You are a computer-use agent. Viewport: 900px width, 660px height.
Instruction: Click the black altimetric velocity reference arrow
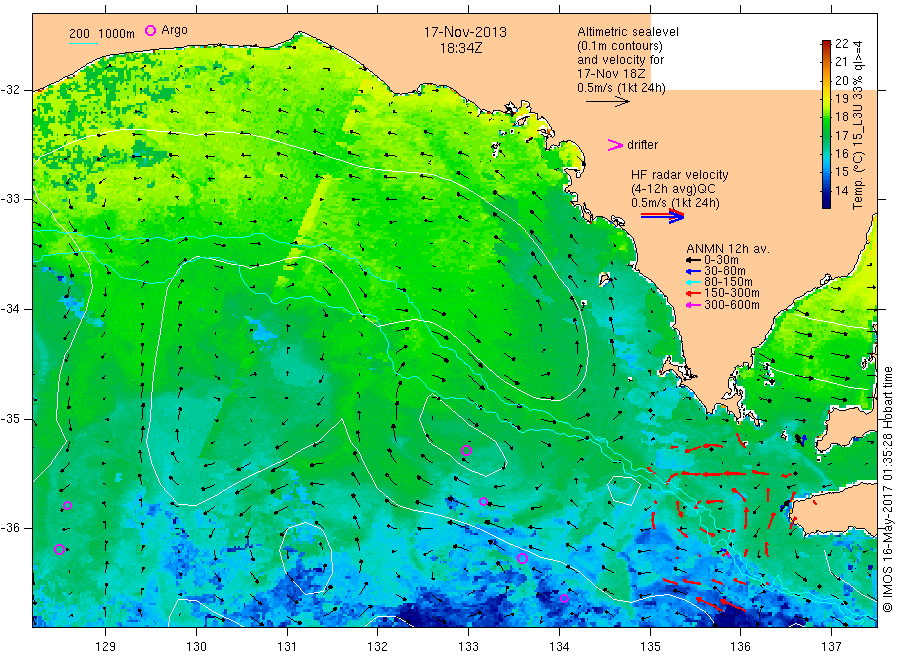coord(607,102)
